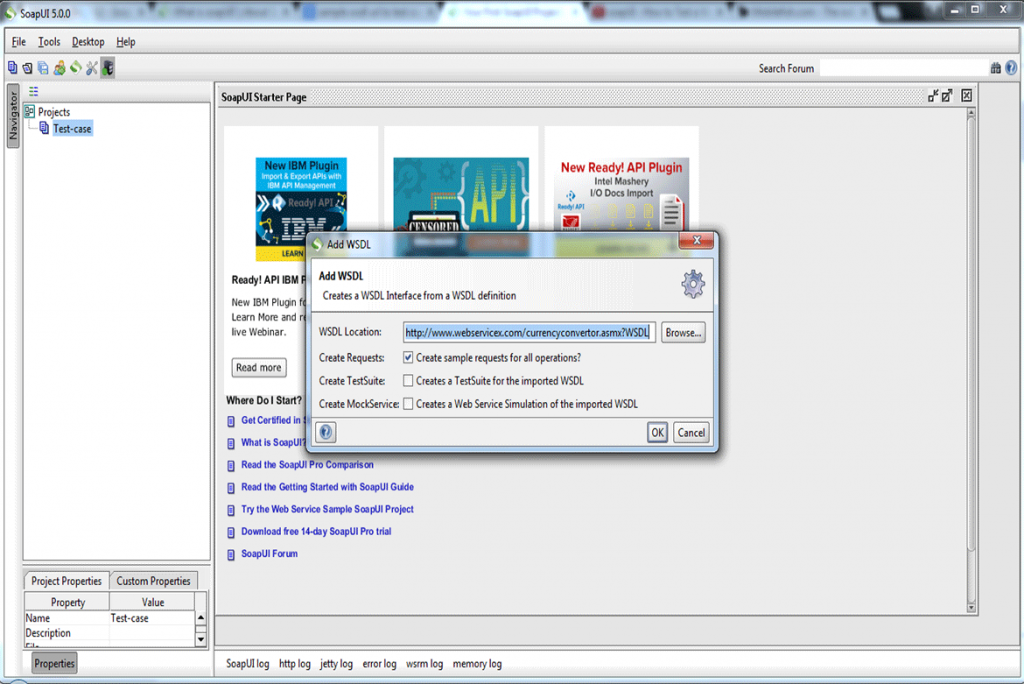
Task: Click the WSDL Location input field
Action: tap(528, 333)
